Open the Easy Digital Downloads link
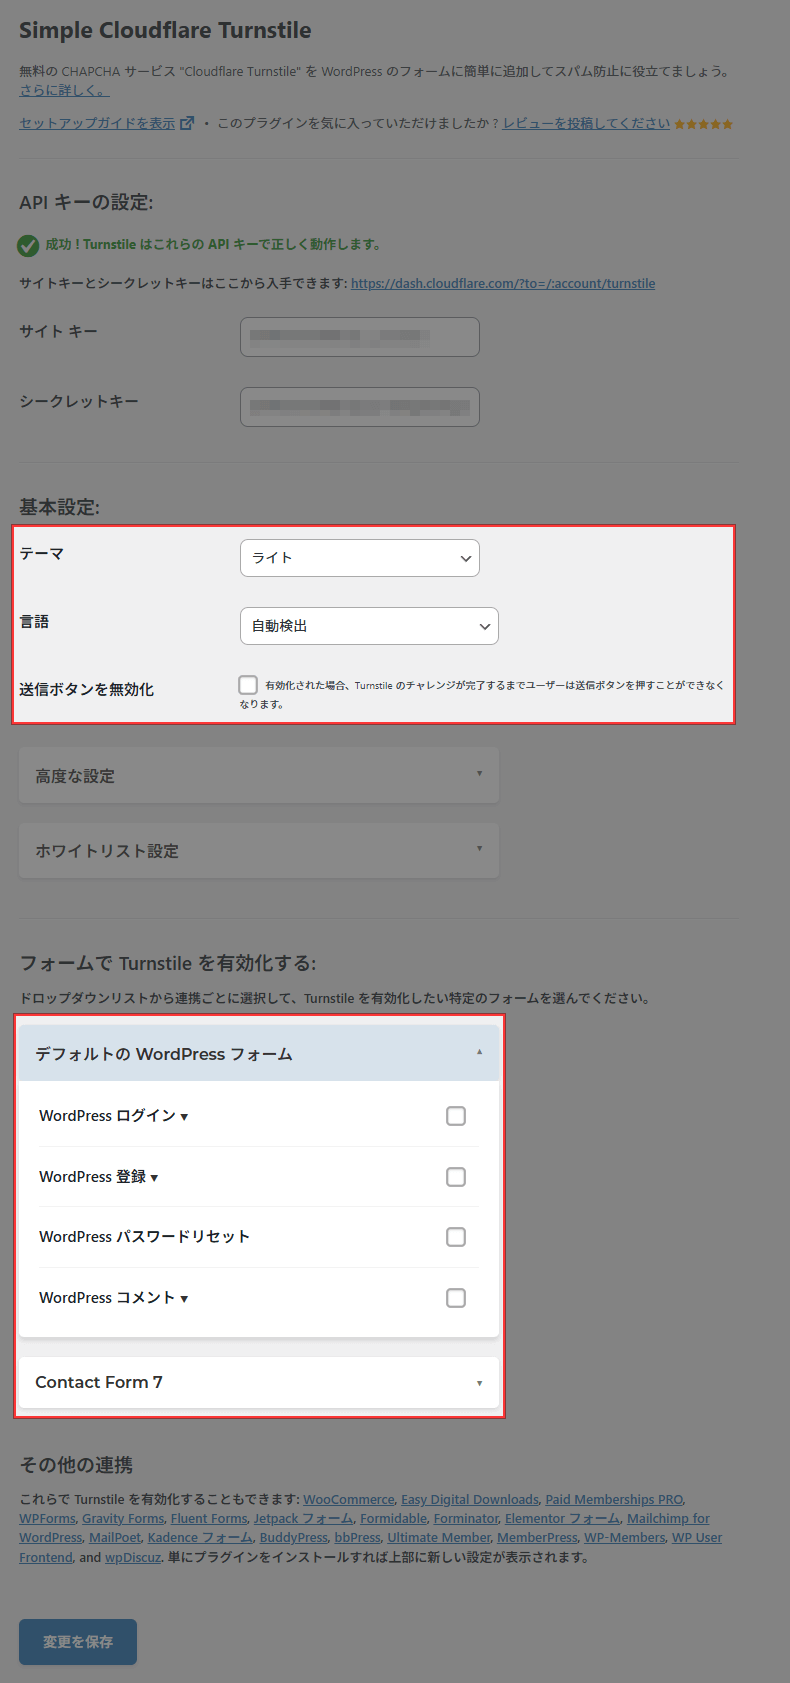This screenshot has height=1683, width=790. [470, 1499]
